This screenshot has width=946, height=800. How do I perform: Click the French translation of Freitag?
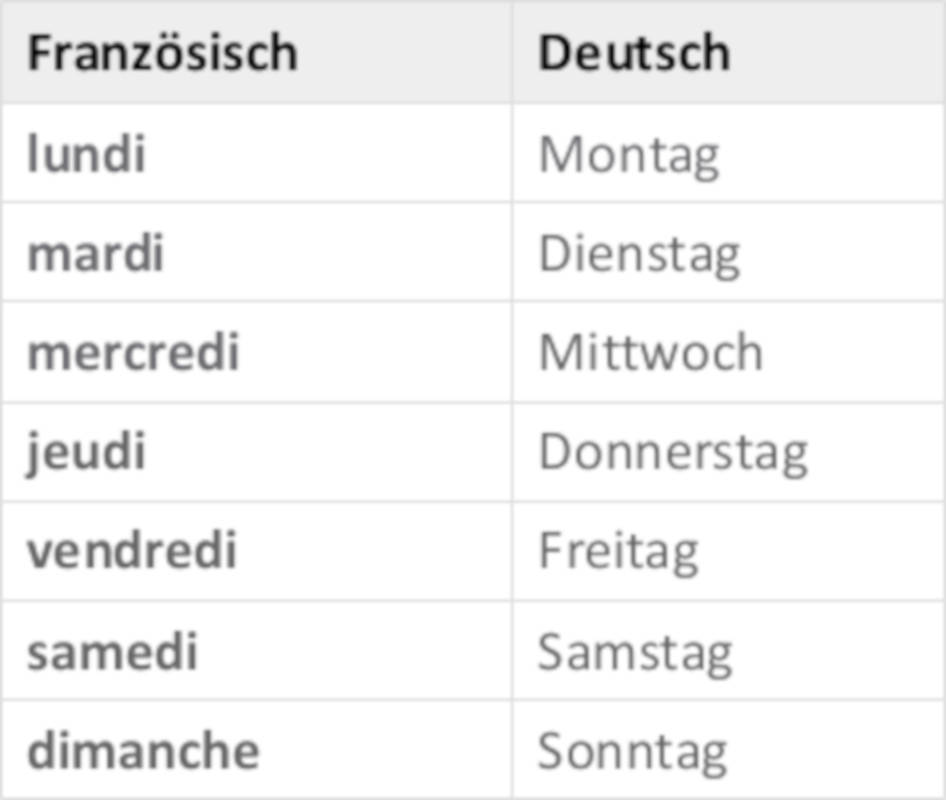pyautogui.click(x=132, y=550)
